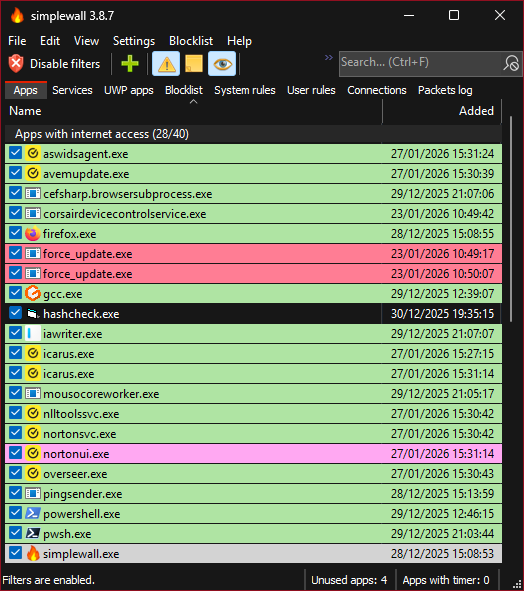Toggle the warning notifications toolbar icon
The height and width of the screenshot is (591, 524).
point(166,64)
